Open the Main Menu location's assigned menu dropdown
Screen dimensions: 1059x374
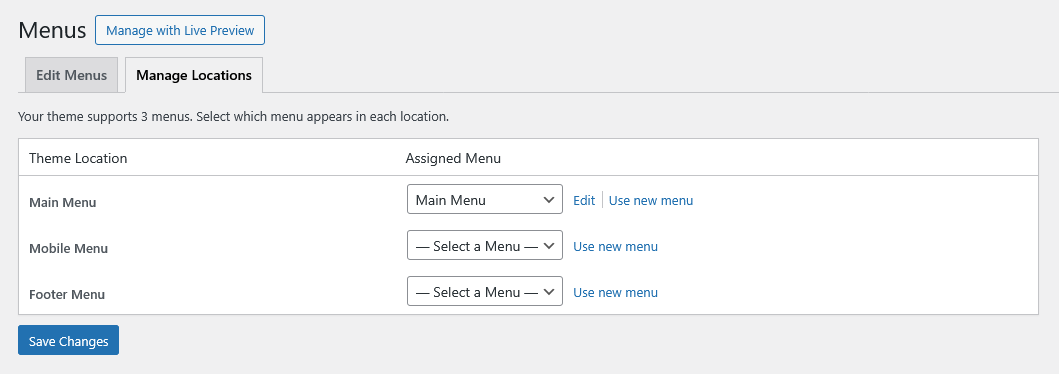point(485,200)
